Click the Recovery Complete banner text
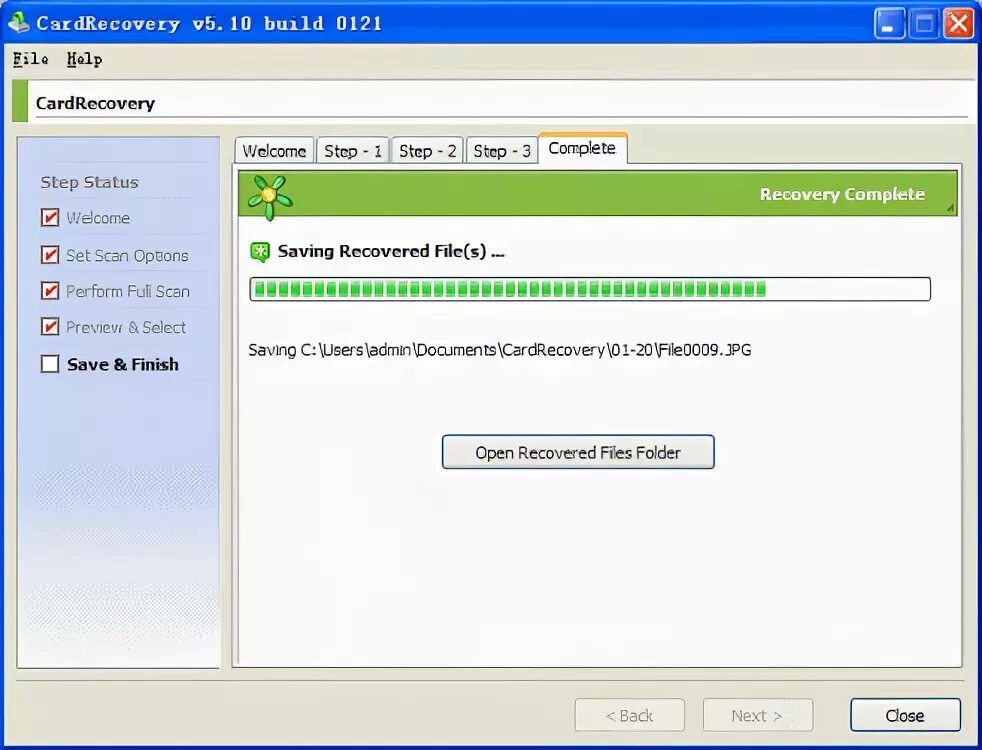Screen dimensions: 982x750 (842, 194)
